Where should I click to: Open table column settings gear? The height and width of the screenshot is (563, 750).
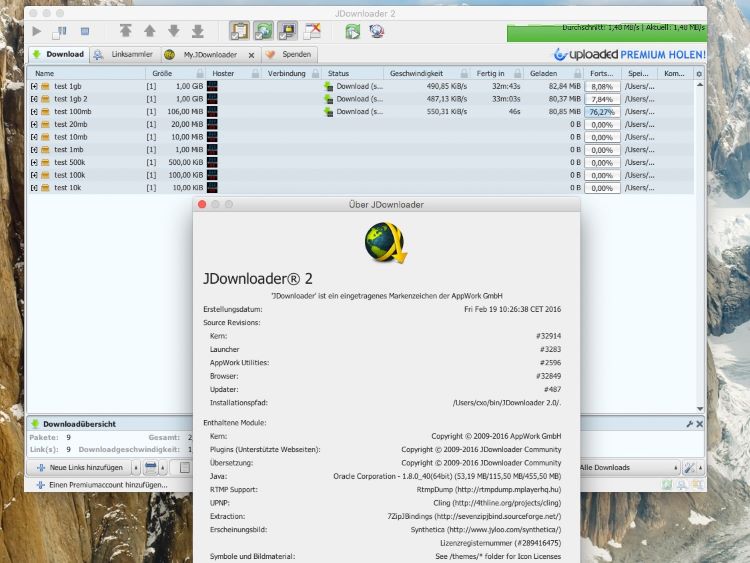(699, 74)
